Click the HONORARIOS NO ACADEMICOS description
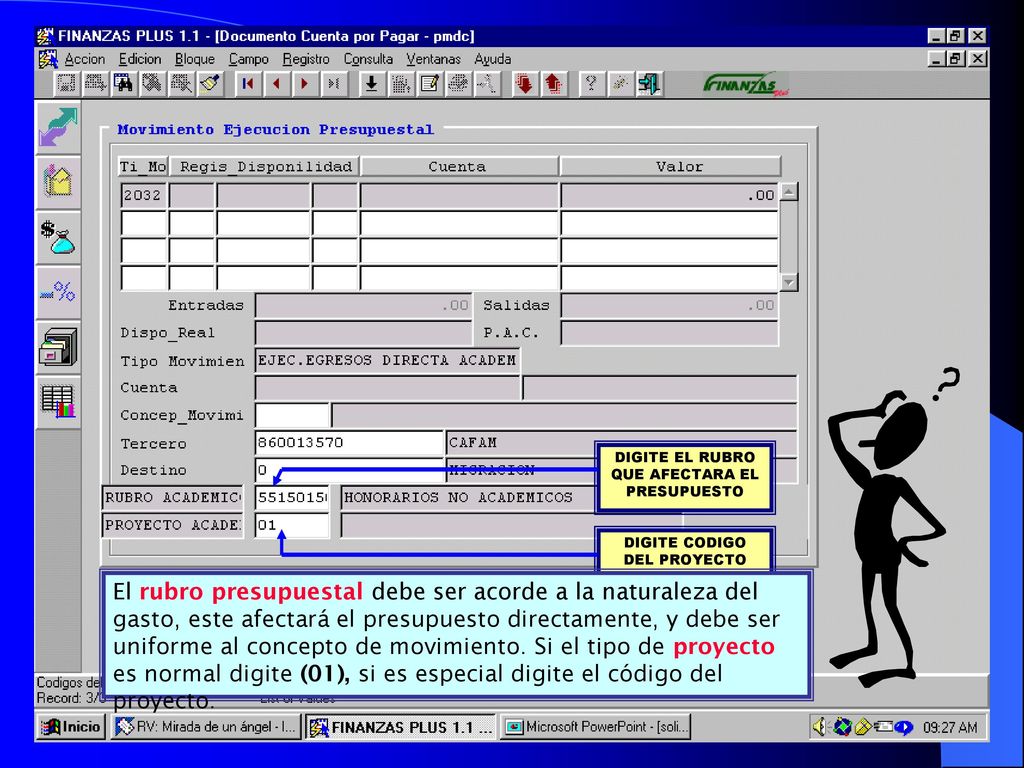 click(467, 498)
